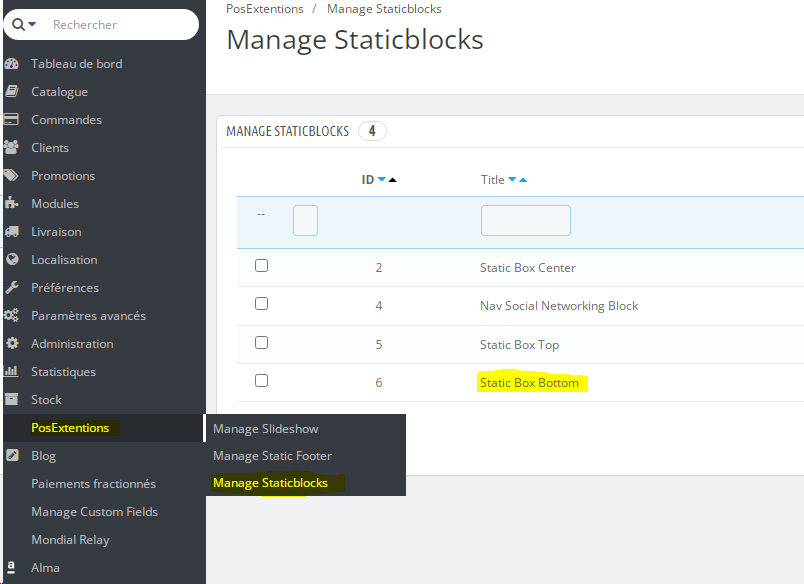Viewport: 804px width, 584px height.
Task: Click PosExtentions breadcrumb link
Action: [x=265, y=9]
